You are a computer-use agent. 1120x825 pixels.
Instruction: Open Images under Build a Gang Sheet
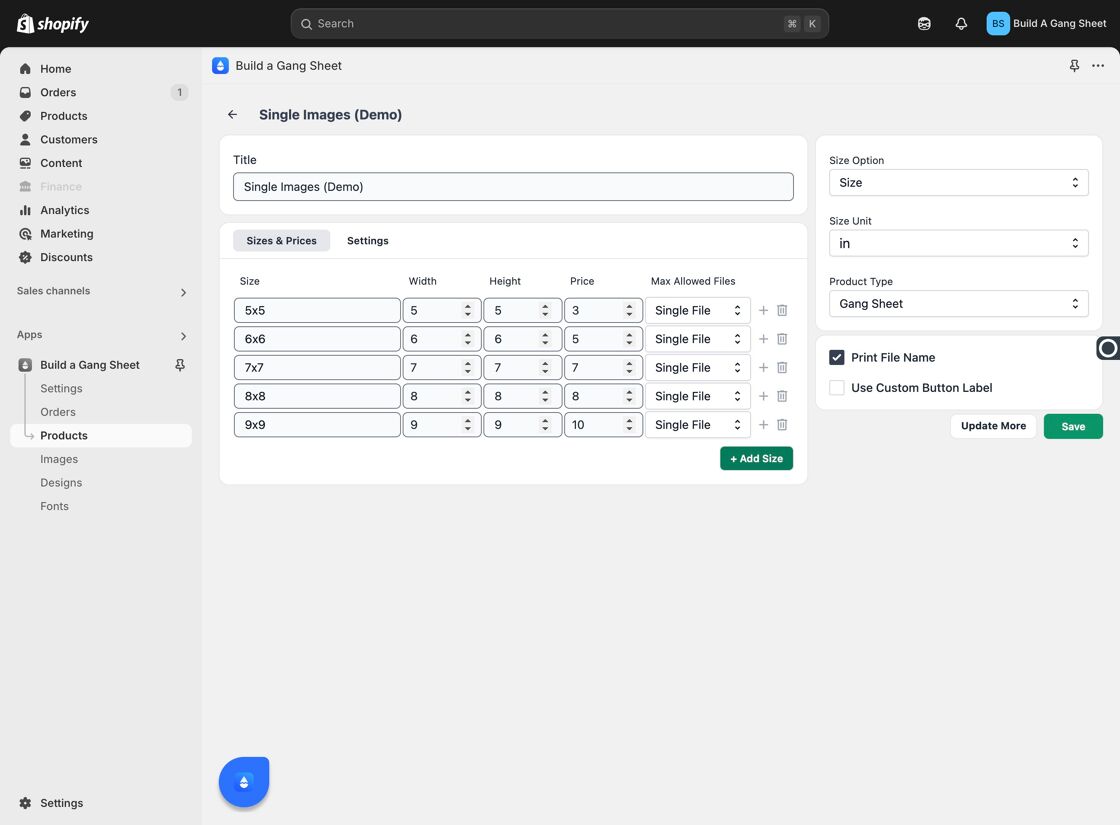coord(59,459)
